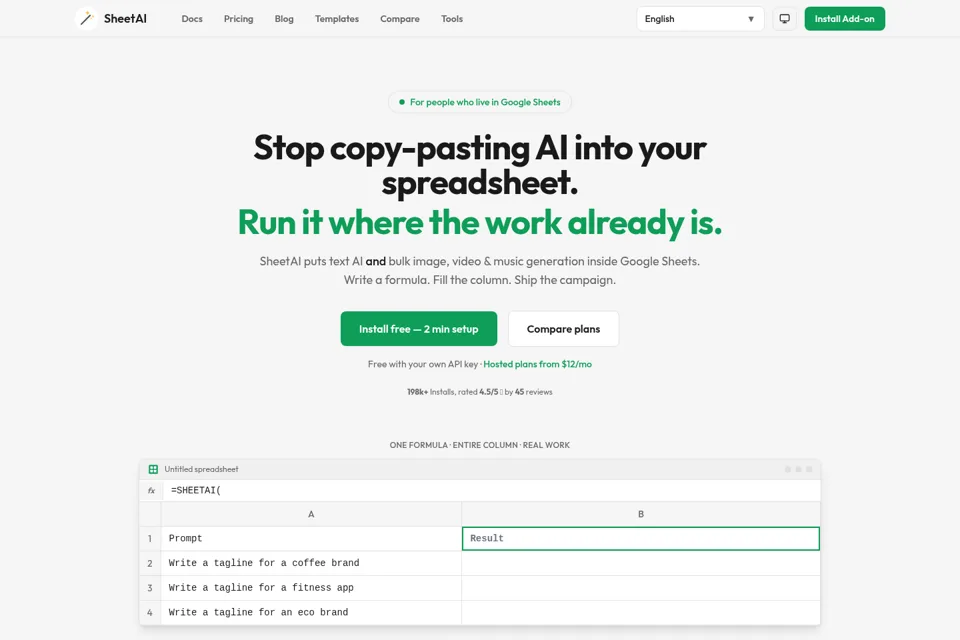Select the Prompt cell
The width and height of the screenshot is (960, 640).
(311, 539)
